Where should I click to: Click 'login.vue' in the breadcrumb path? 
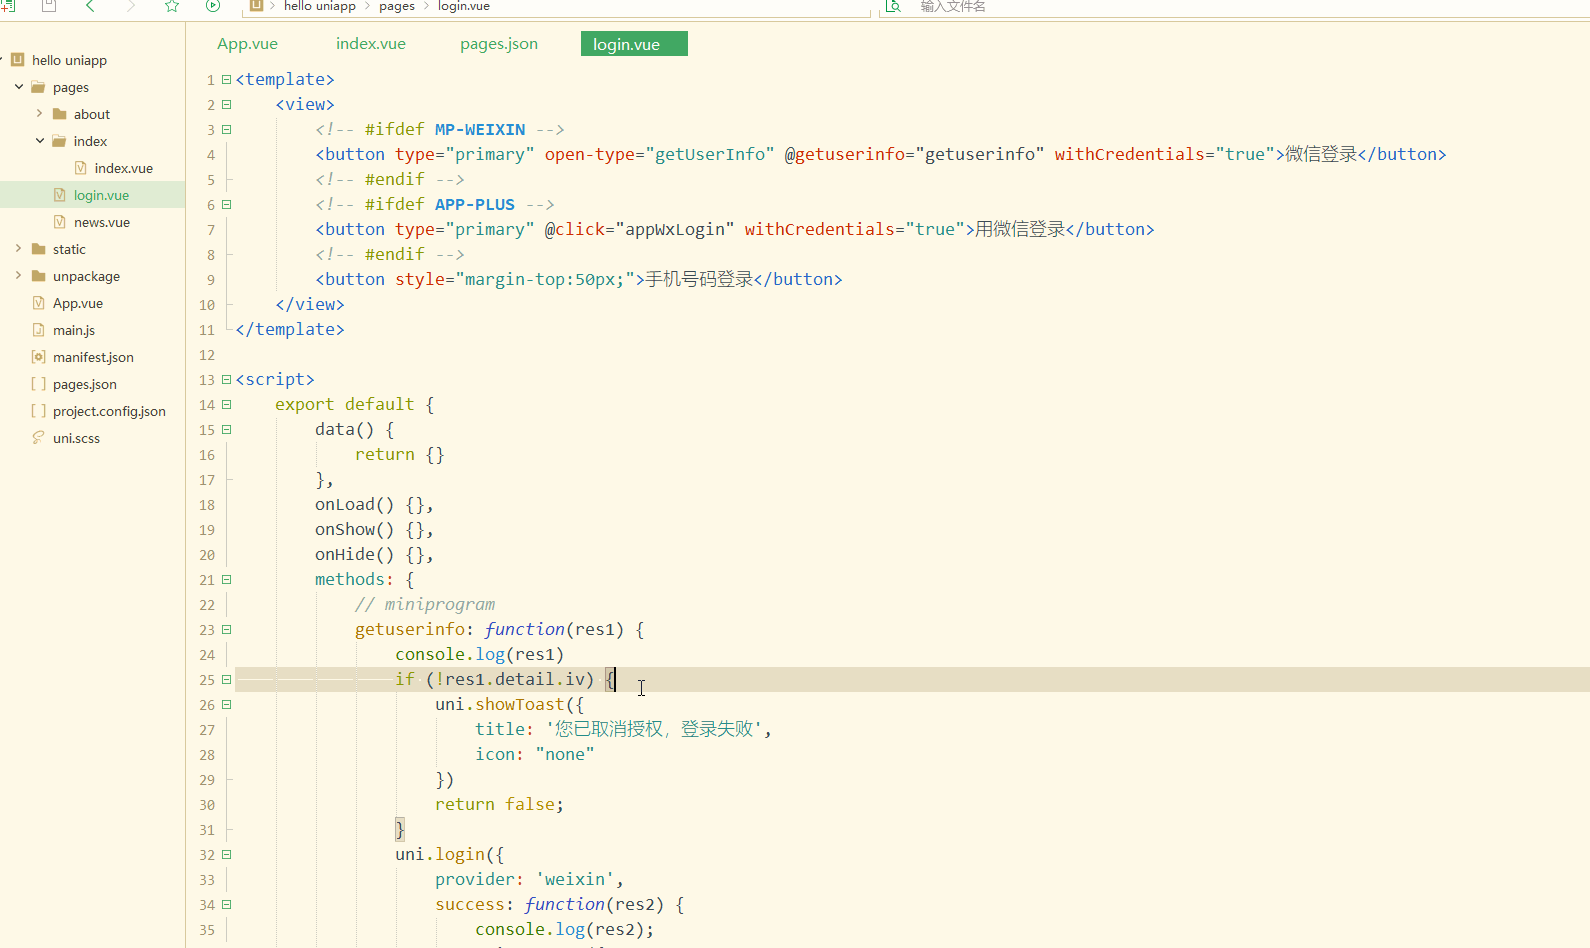[x=464, y=6]
